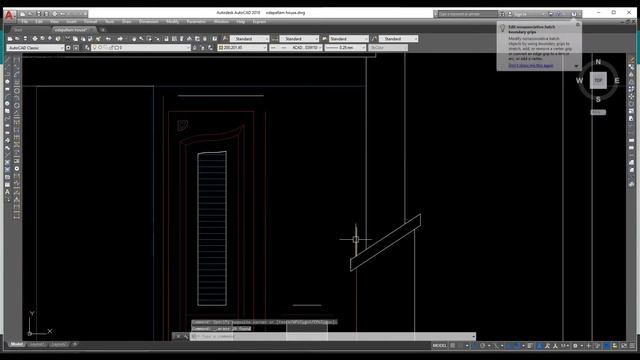Open the table style Standard dropdown
The width and height of the screenshot is (640, 360).
tap(349, 39)
